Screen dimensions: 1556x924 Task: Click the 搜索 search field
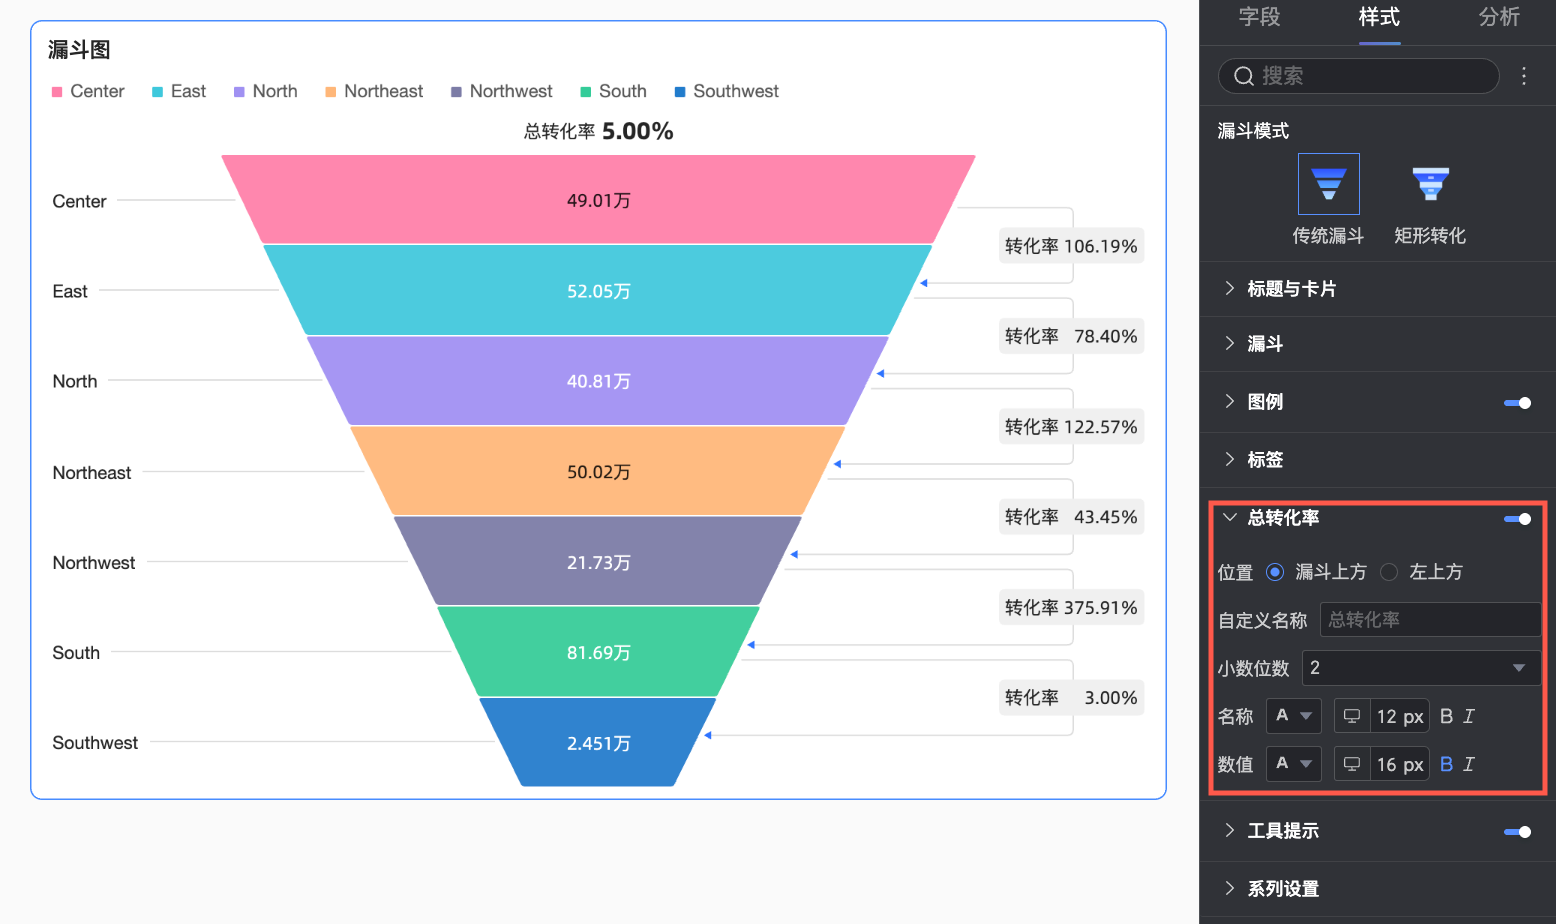point(1359,76)
